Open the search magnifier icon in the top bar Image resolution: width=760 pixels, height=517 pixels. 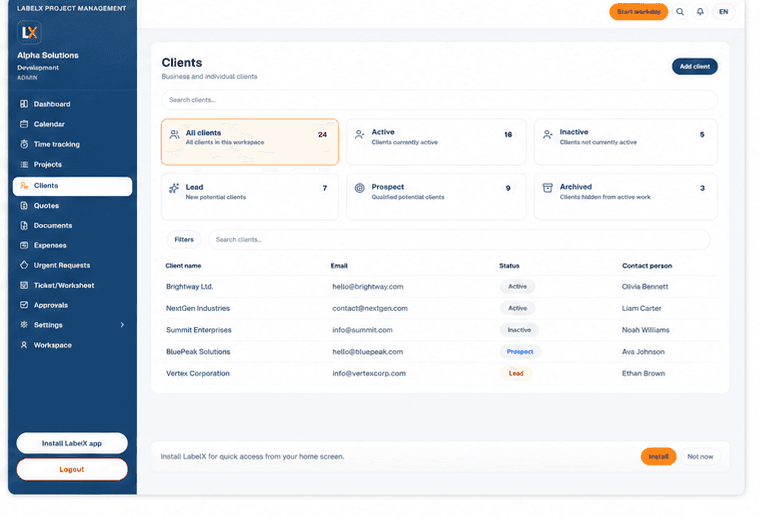tap(680, 12)
